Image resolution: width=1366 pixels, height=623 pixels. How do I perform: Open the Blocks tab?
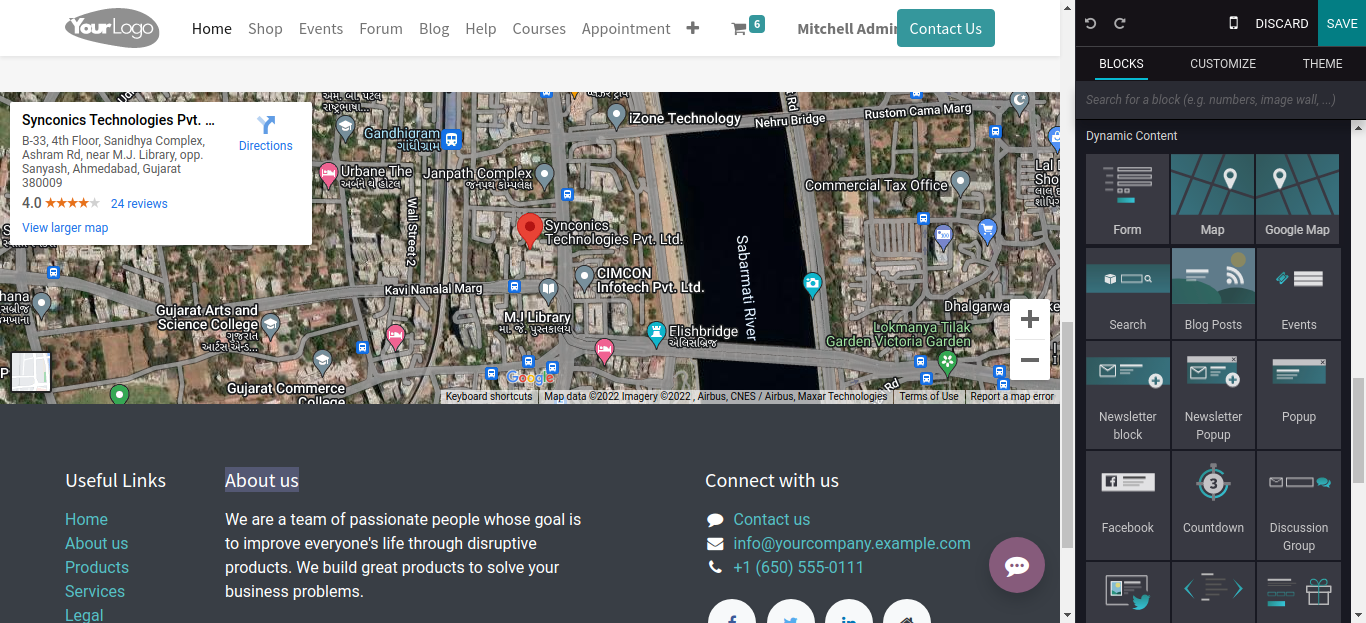(x=1121, y=63)
